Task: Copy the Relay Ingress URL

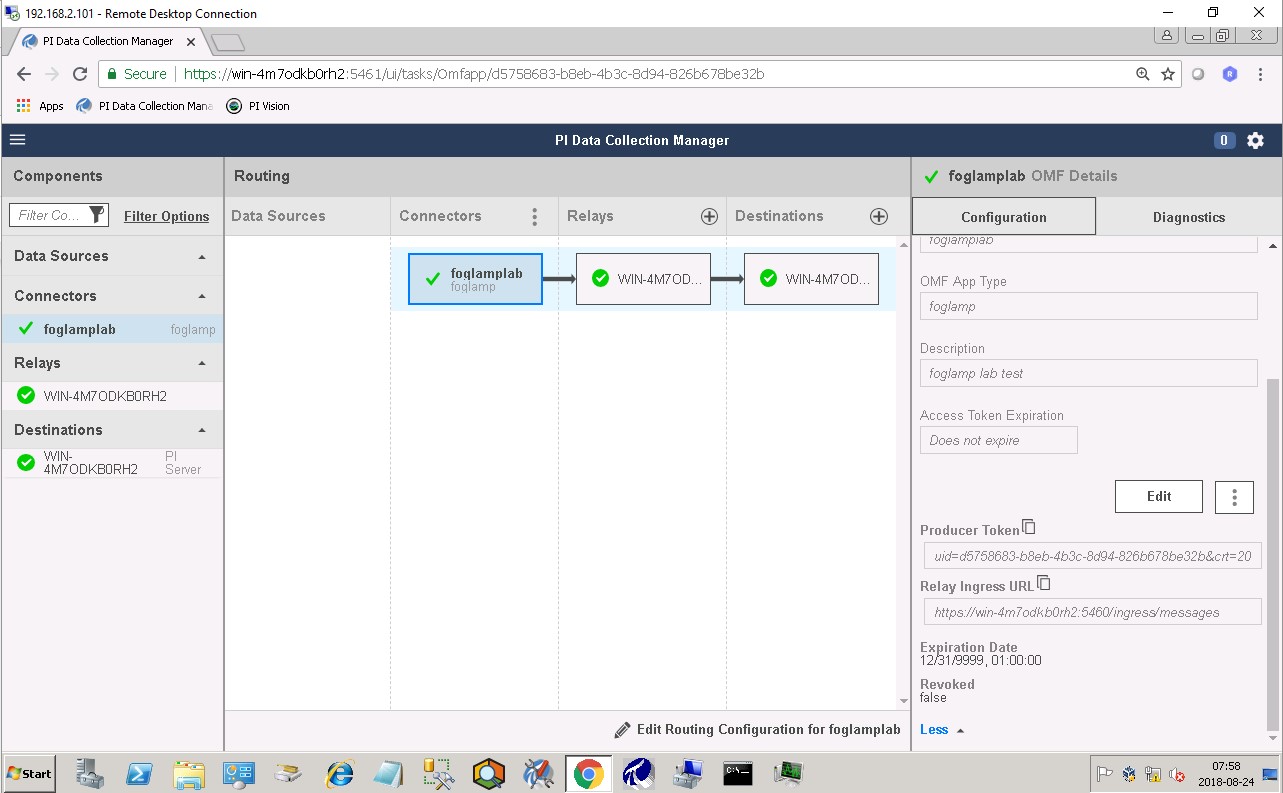Action: 1044,583
